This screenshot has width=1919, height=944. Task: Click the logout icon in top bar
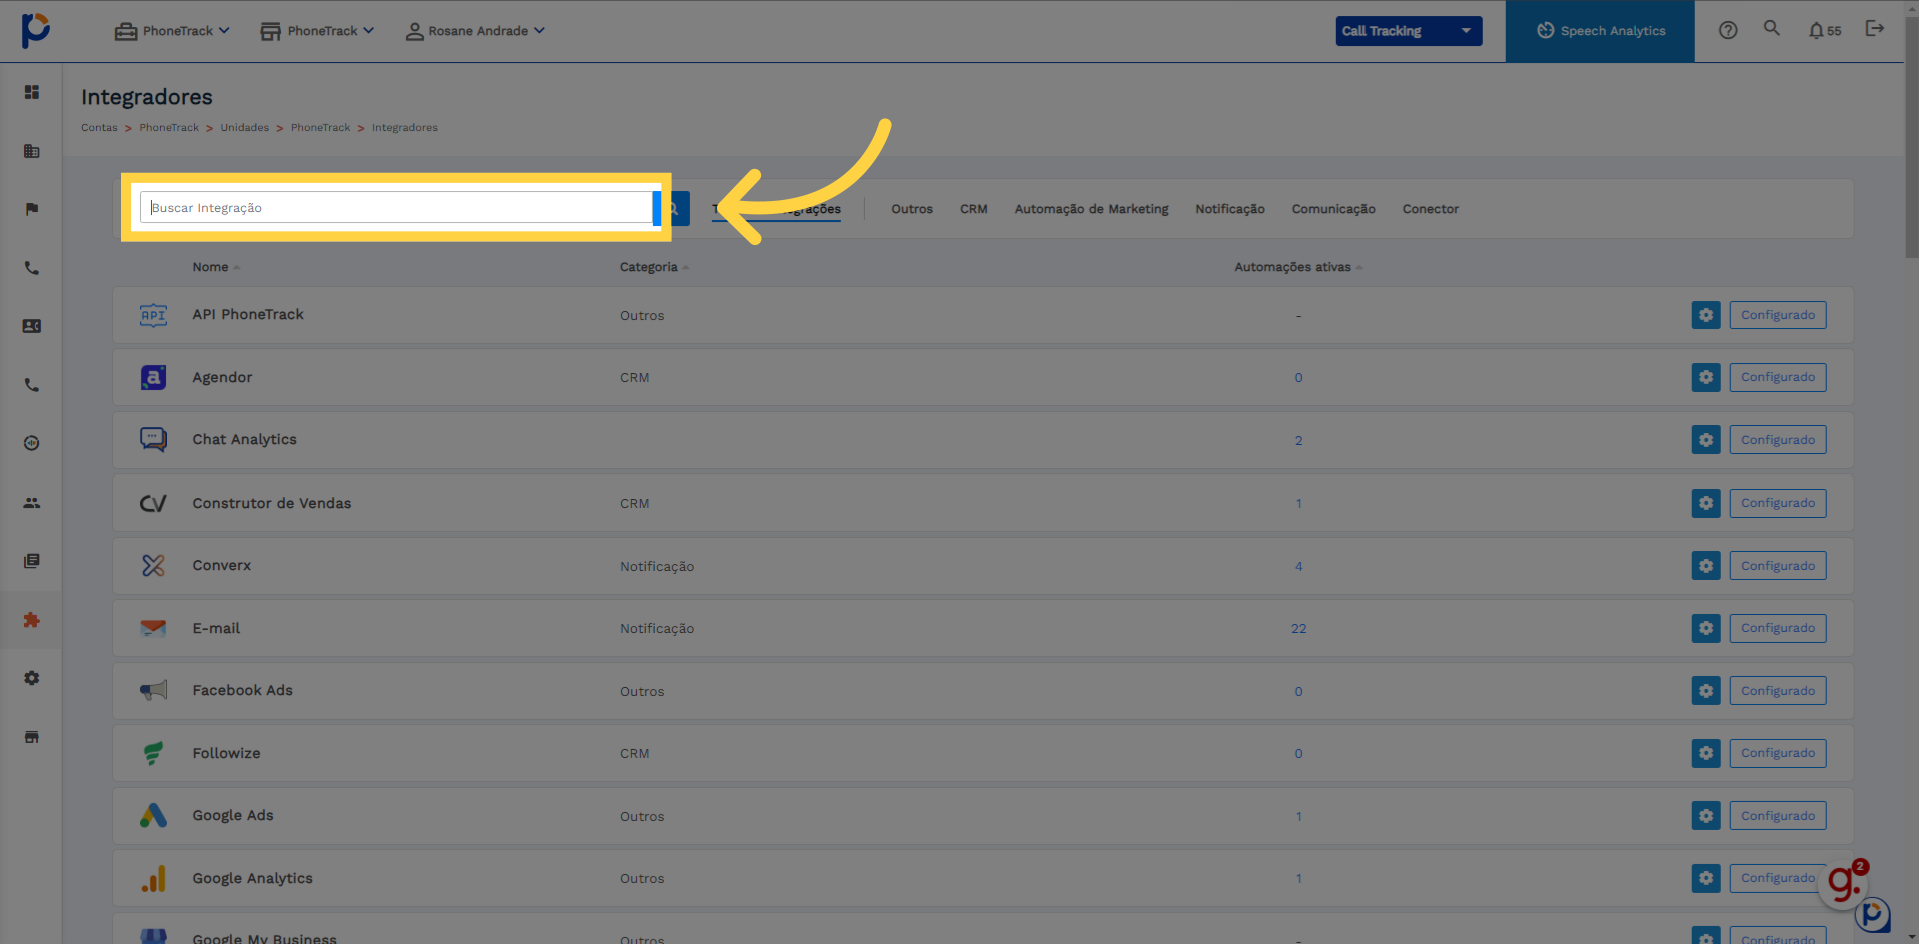1875,29
